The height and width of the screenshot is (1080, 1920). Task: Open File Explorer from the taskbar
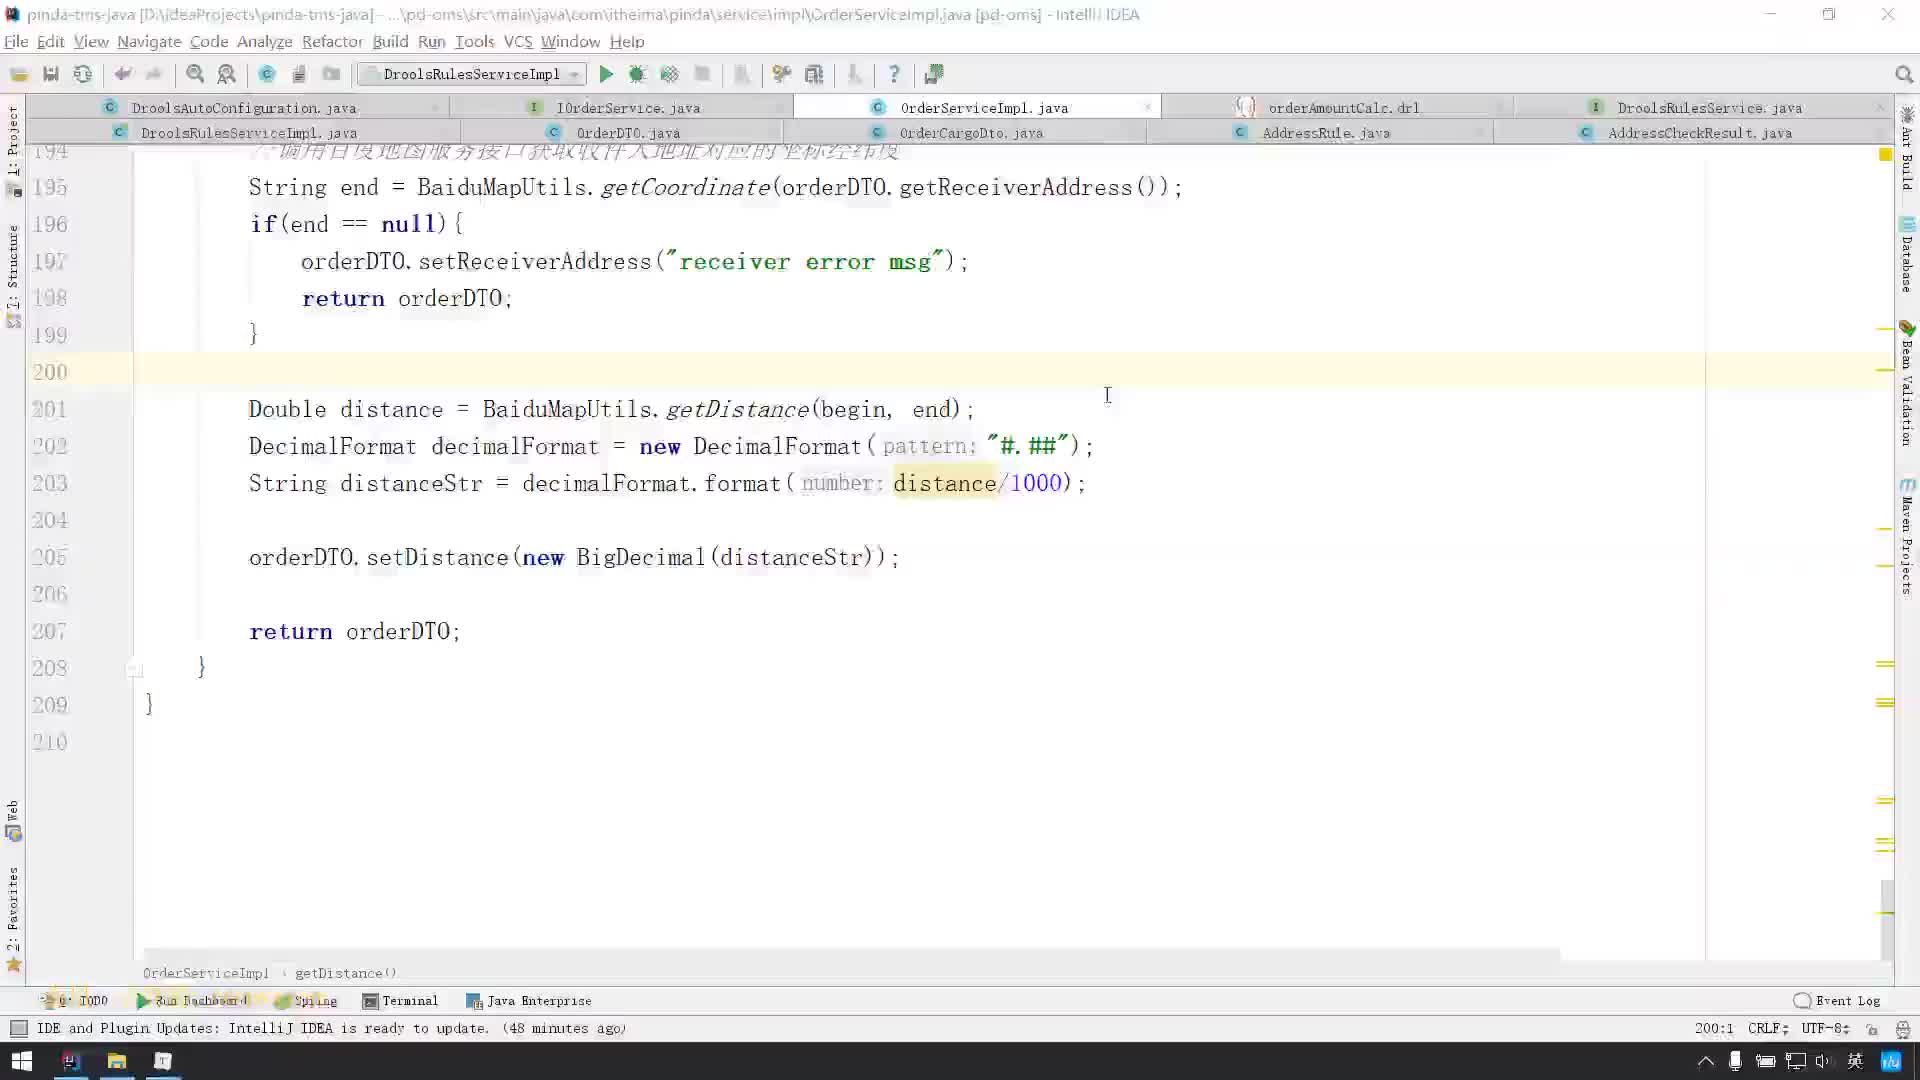pos(117,1061)
